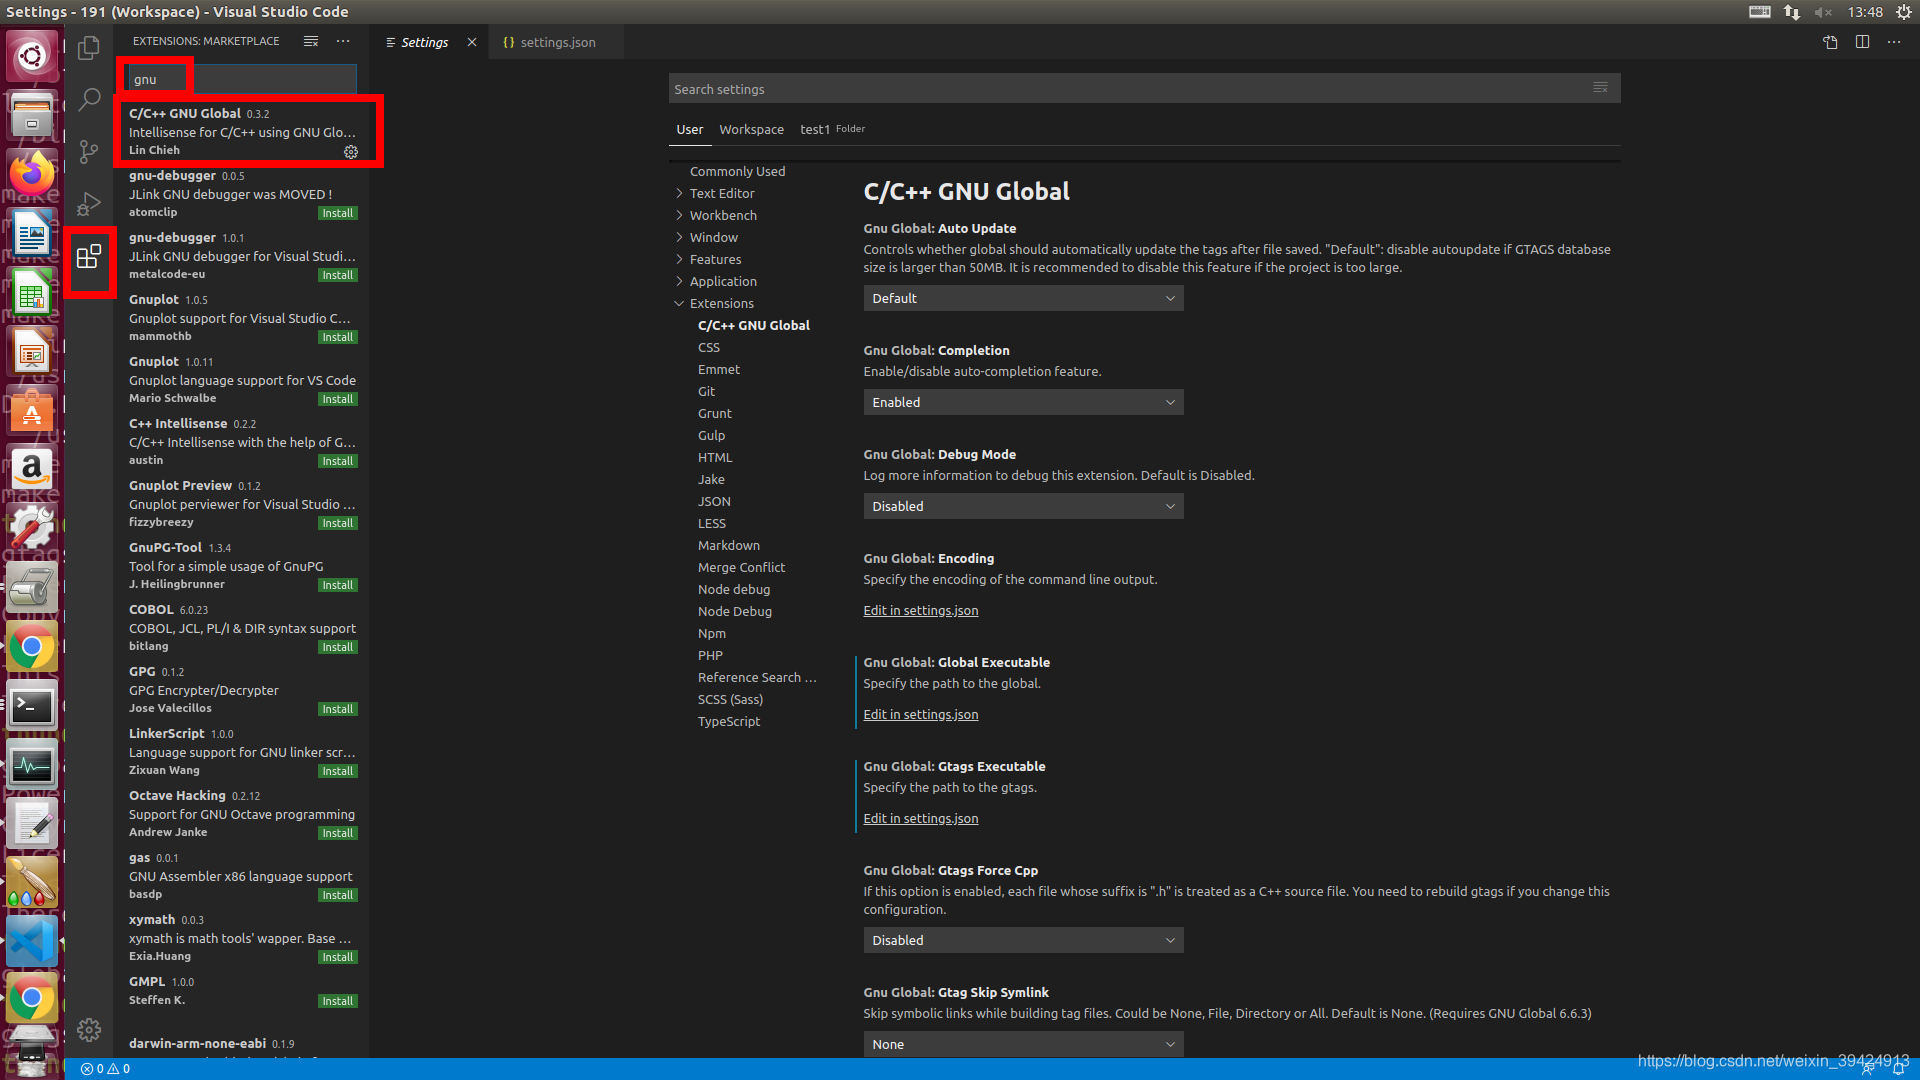Toggle Gnu Global Completion to Enabled
Viewport: 1920px width, 1080px height.
[1022, 402]
